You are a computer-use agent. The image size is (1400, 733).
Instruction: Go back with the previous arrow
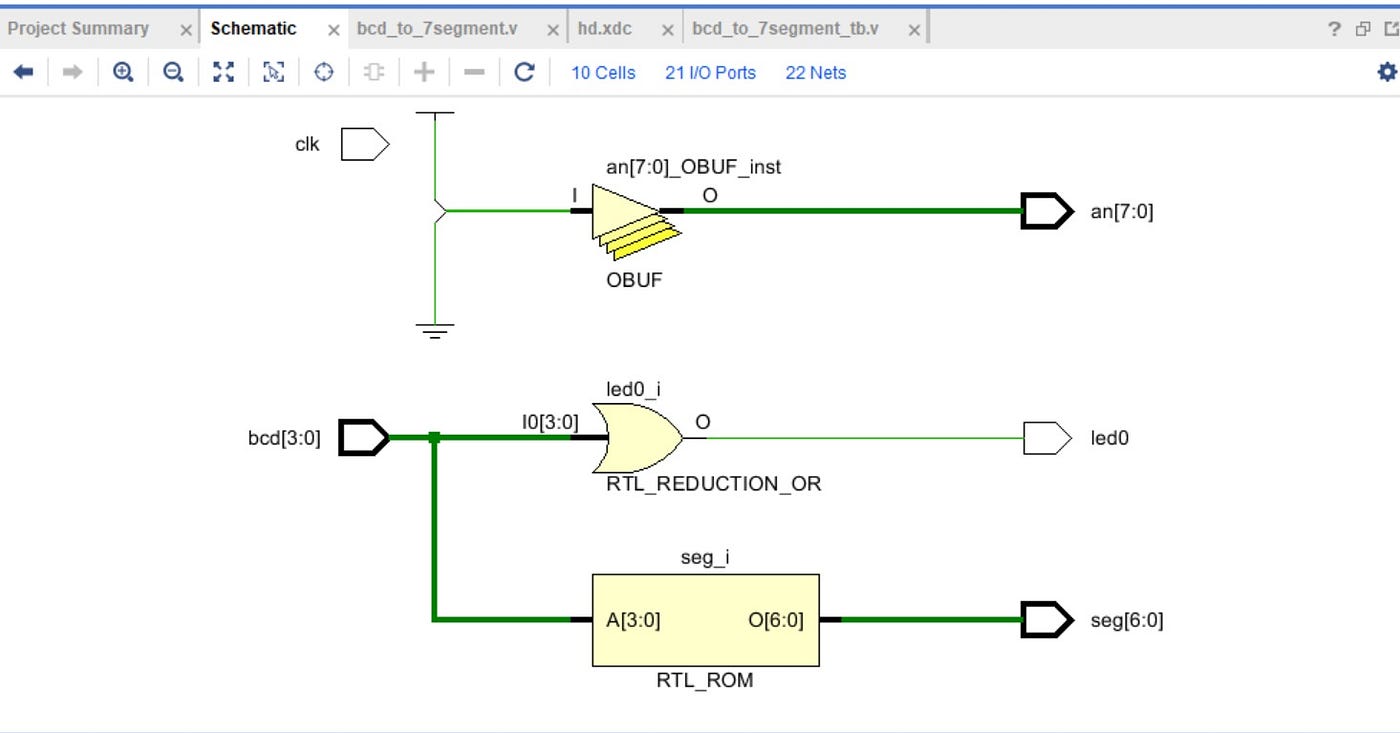[x=23, y=72]
